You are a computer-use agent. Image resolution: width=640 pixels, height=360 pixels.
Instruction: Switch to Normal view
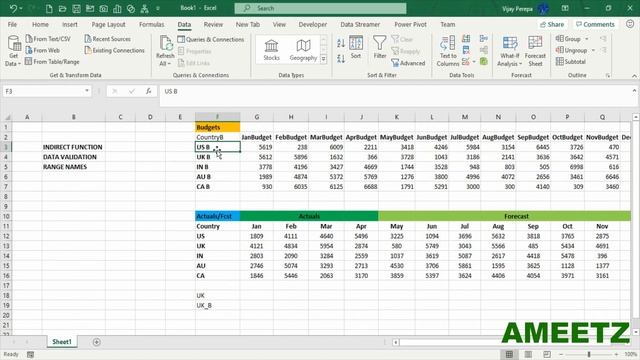(509, 354)
